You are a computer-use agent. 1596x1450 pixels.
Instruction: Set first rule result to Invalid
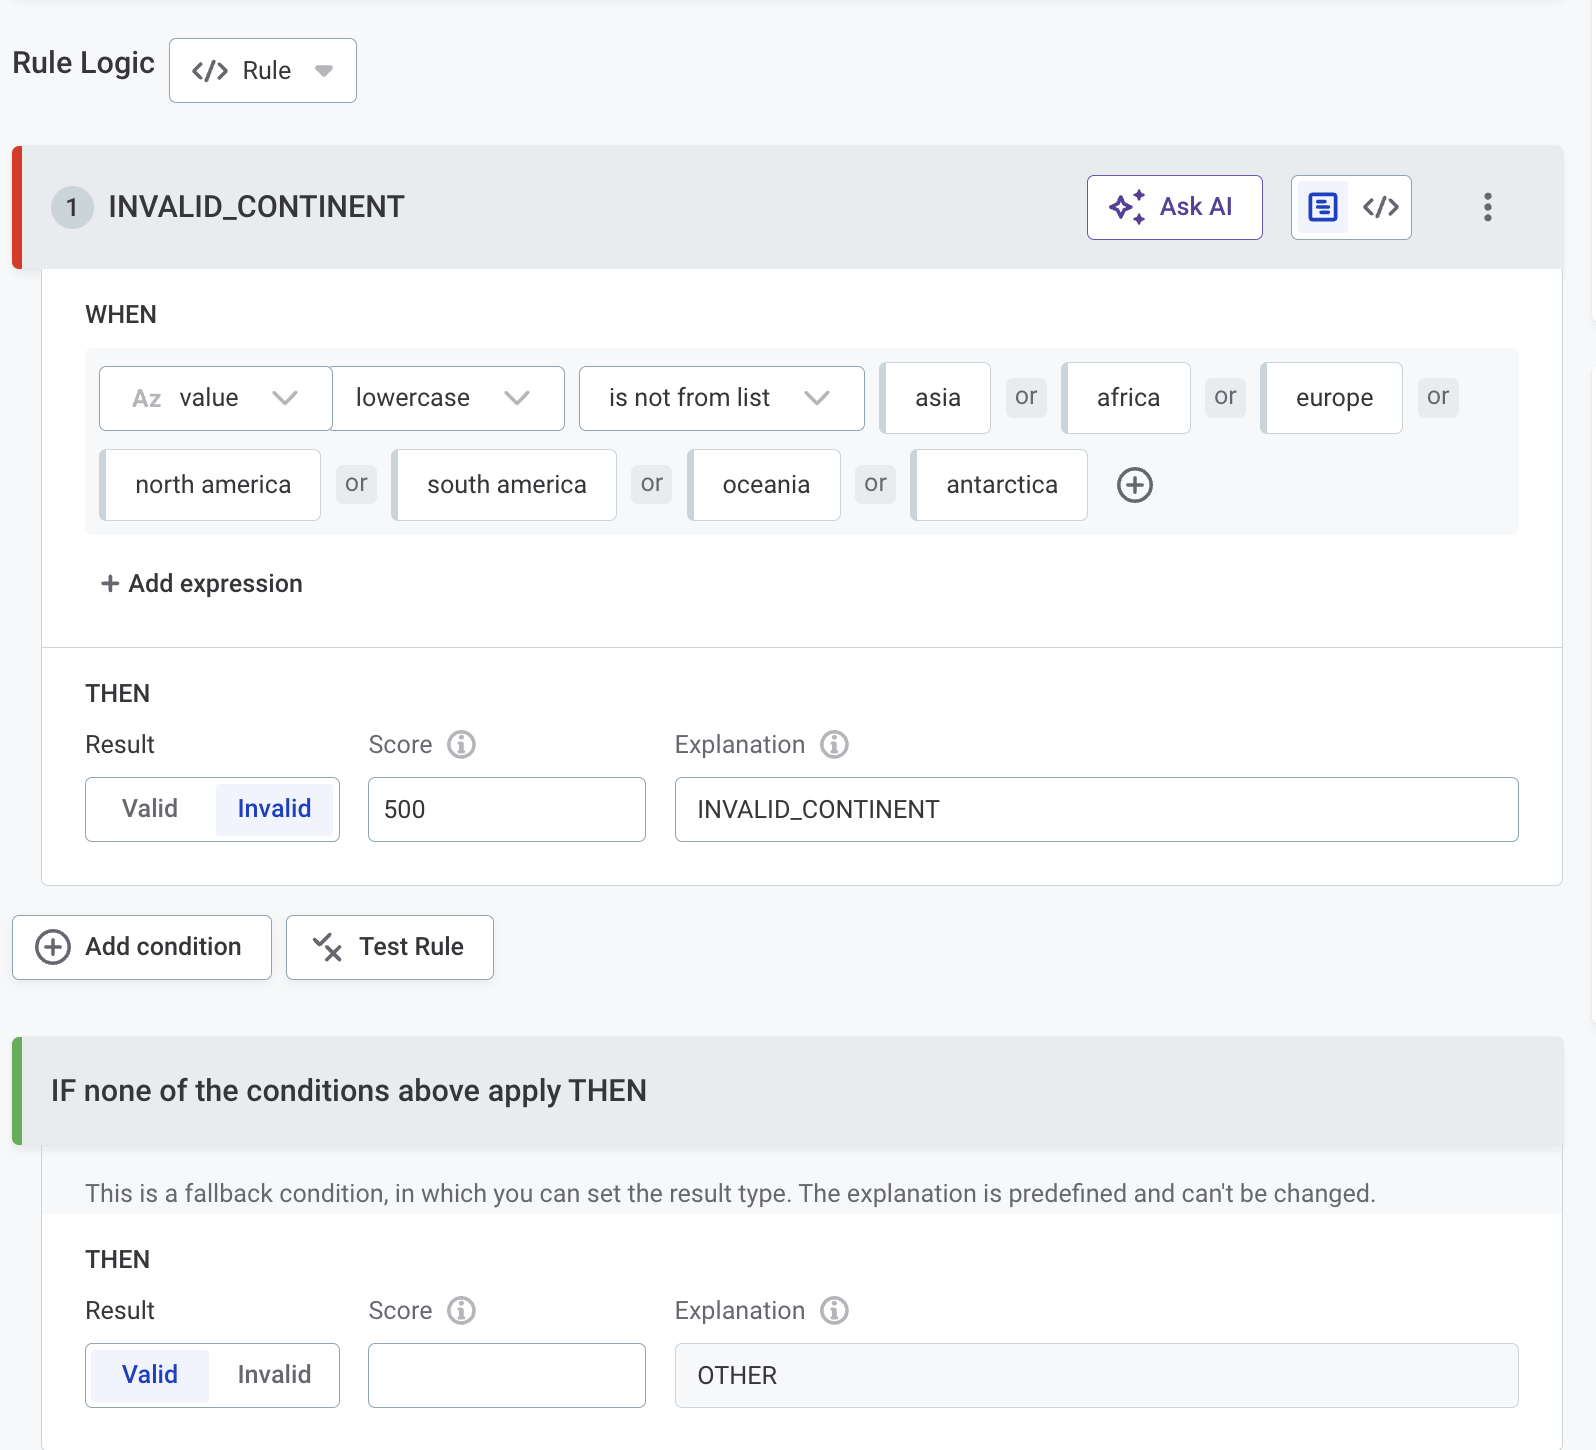coord(274,809)
